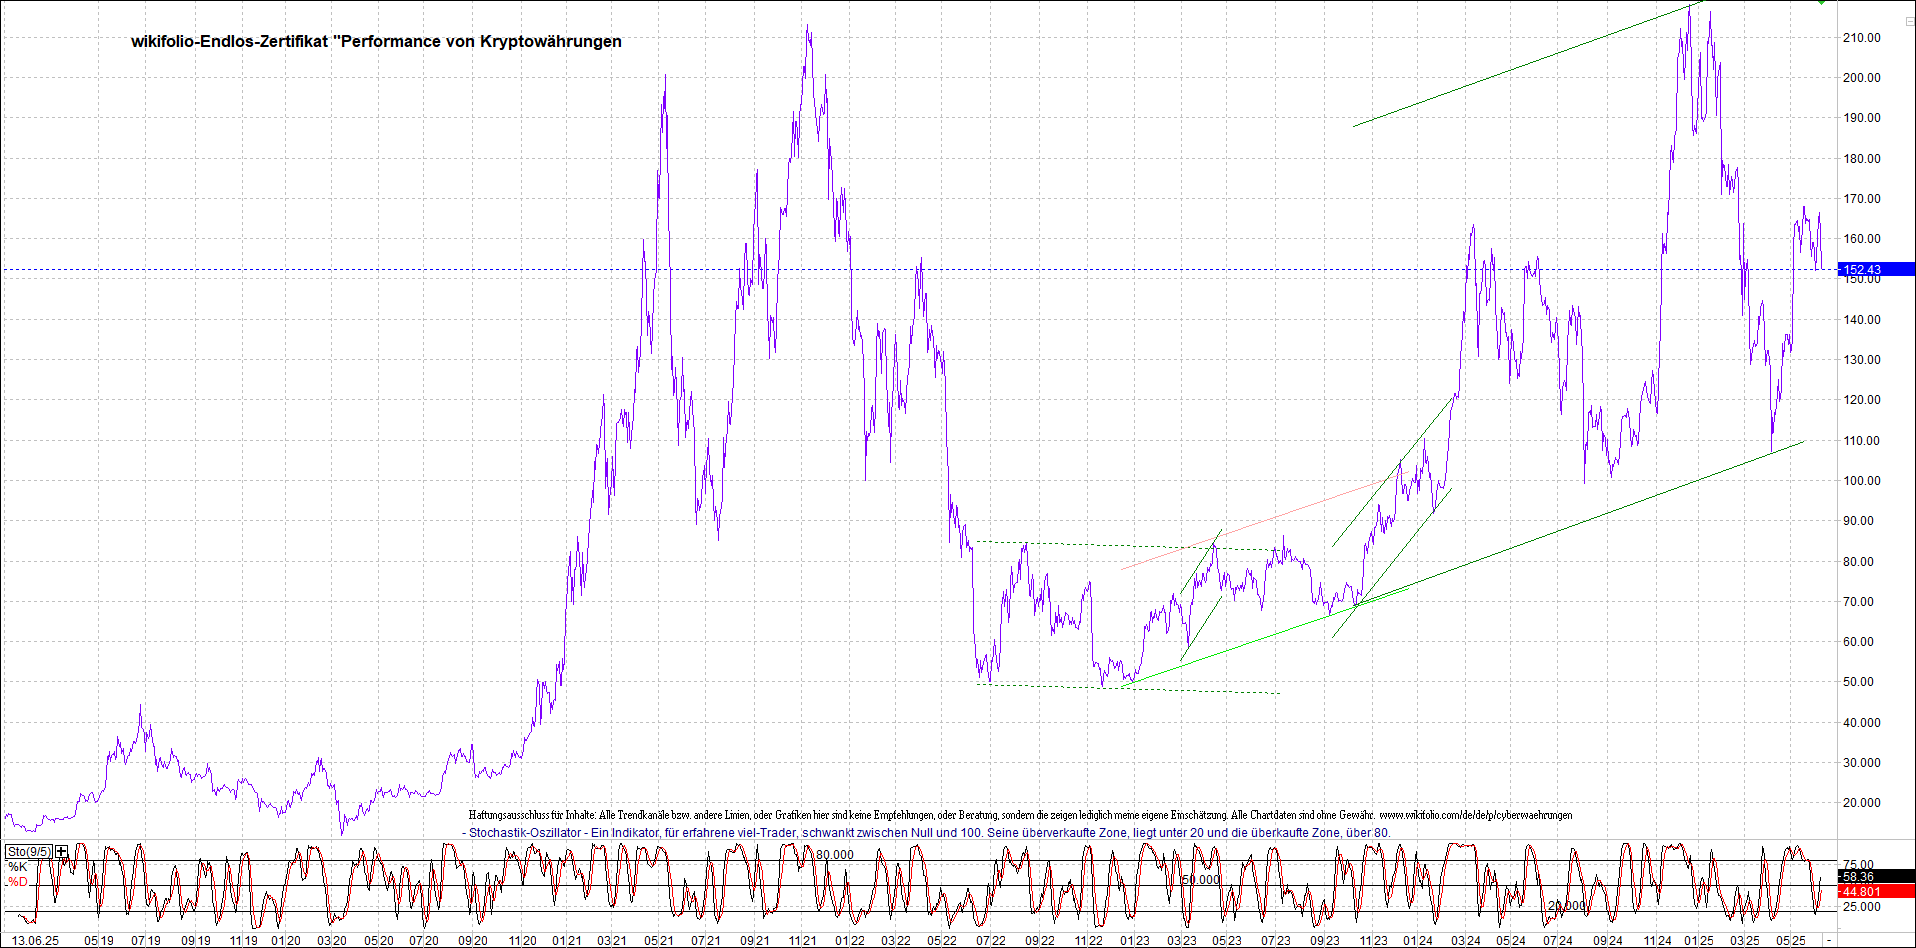
Task: Click the 11 24 date axis label
Action: (x=1657, y=941)
